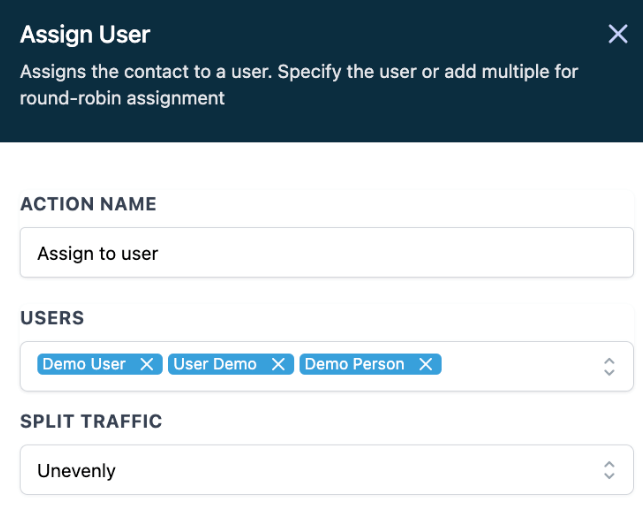643x511 pixels.
Task: Remove User Demo from the users list
Action: 278,364
